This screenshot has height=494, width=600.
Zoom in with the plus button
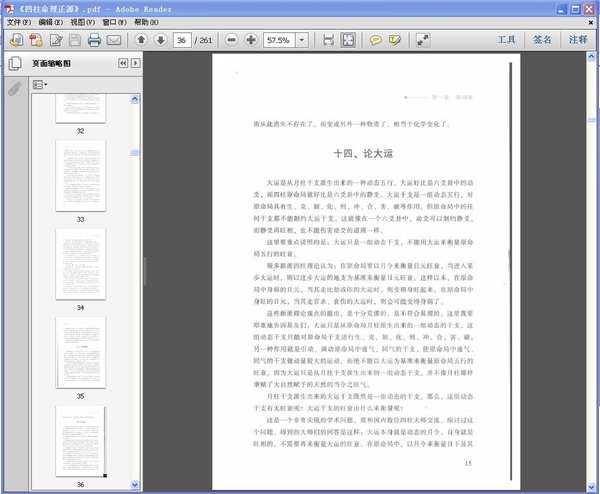pyautogui.click(x=250, y=40)
